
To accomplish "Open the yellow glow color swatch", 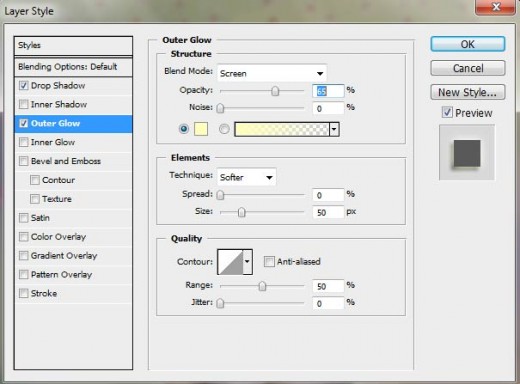I will [201, 129].
